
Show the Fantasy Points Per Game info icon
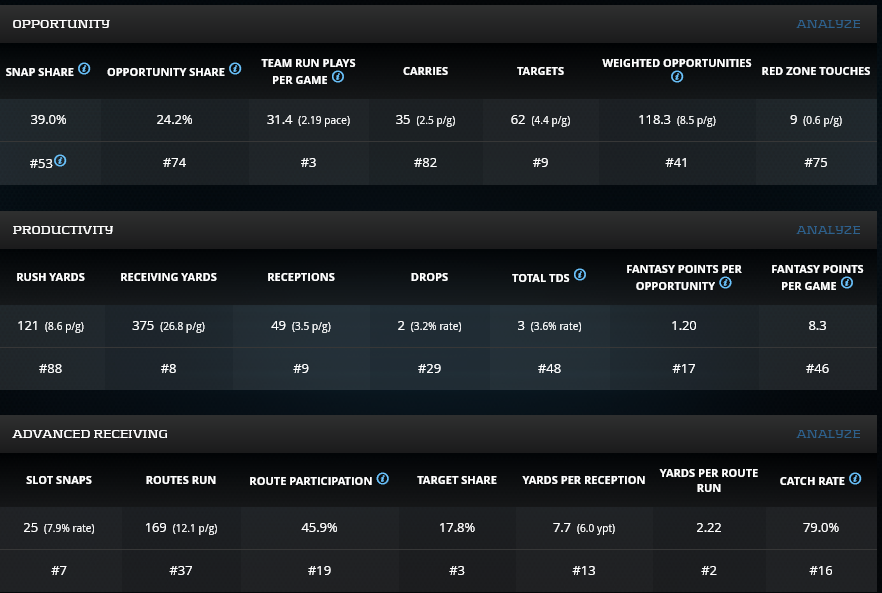(x=846, y=284)
